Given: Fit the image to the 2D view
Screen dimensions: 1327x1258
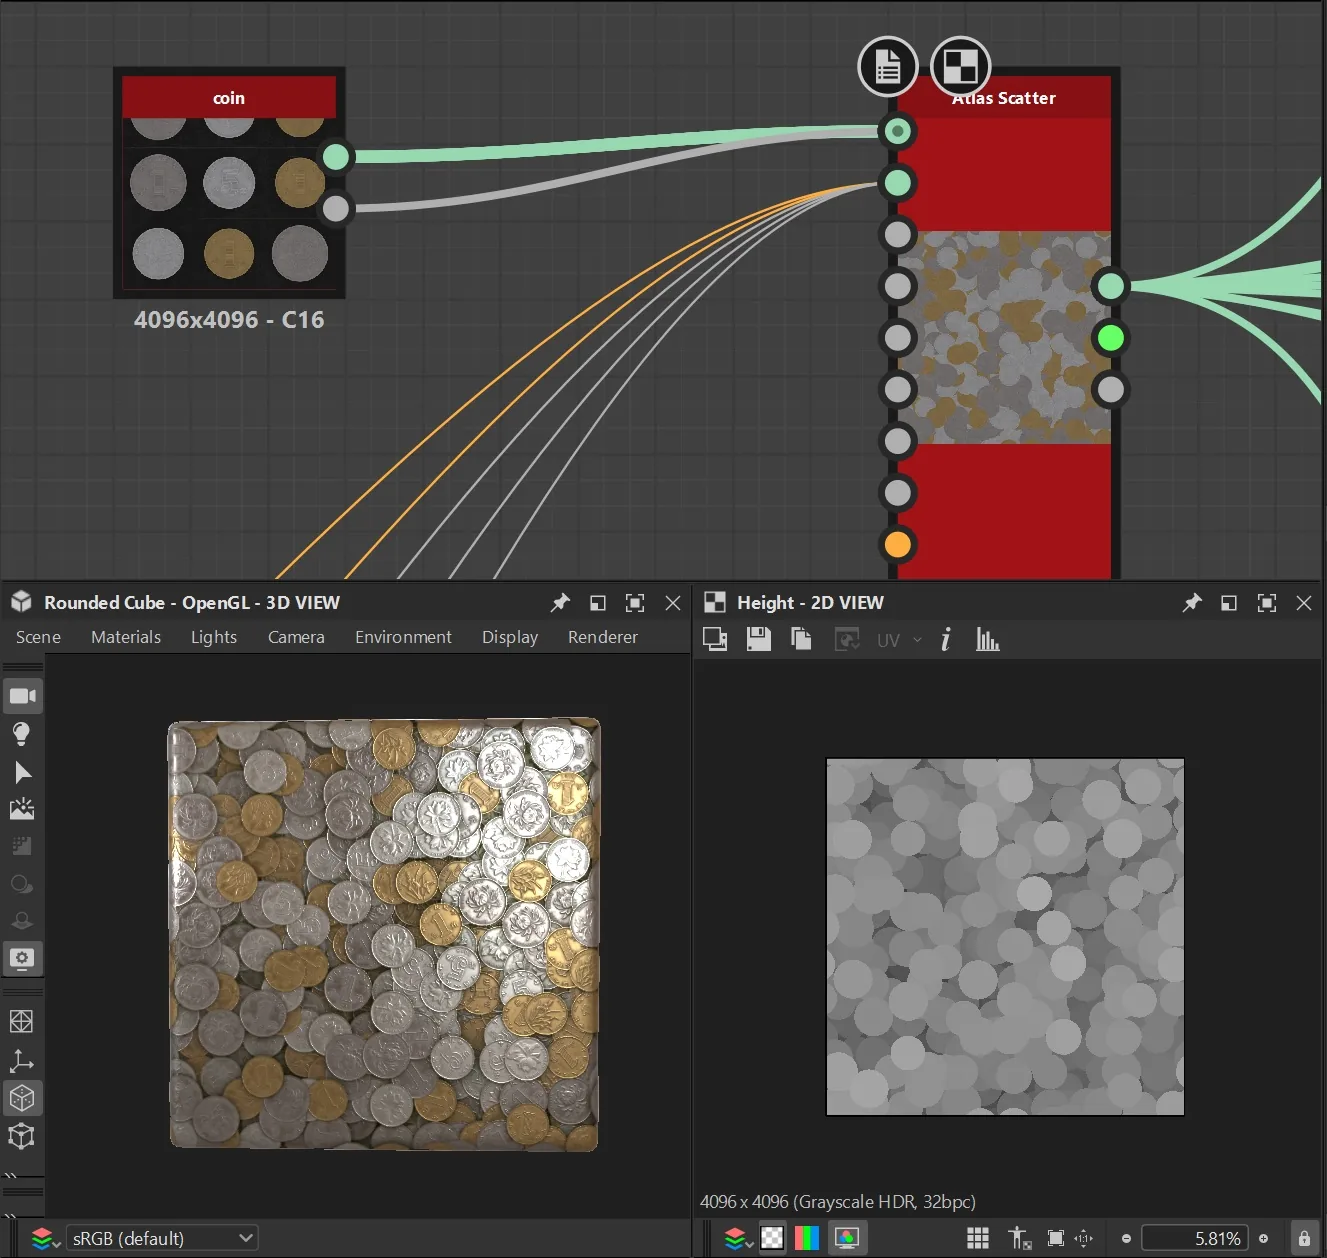Looking at the screenshot, I should (1055, 1238).
